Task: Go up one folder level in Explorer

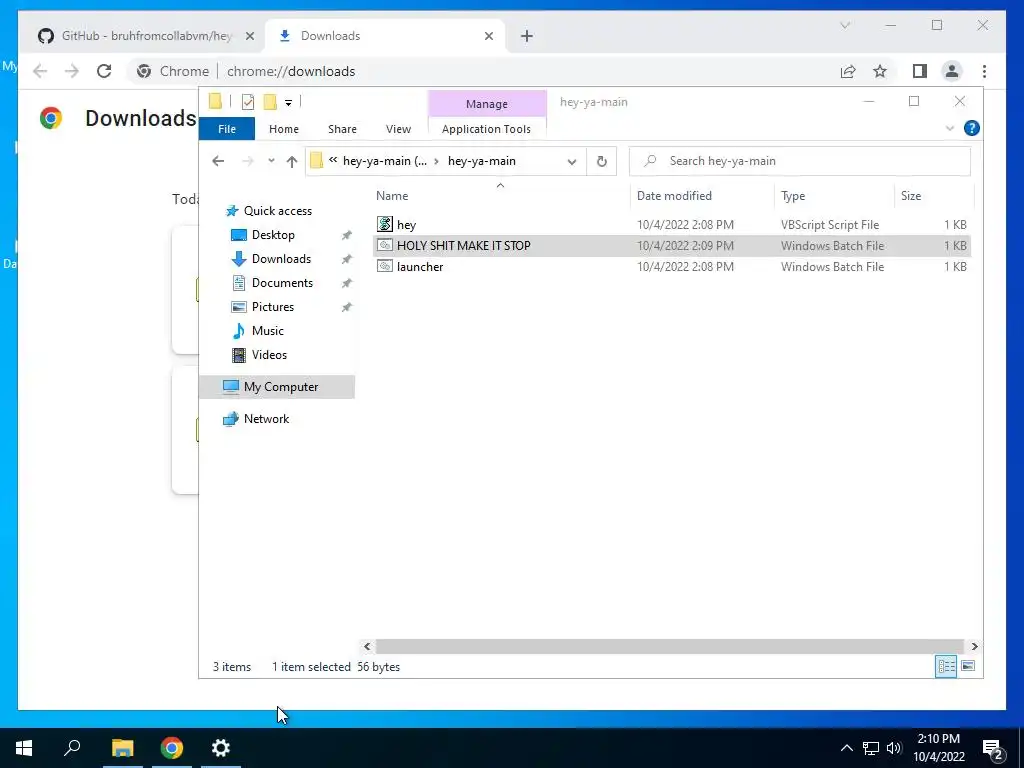Action: [x=291, y=161]
